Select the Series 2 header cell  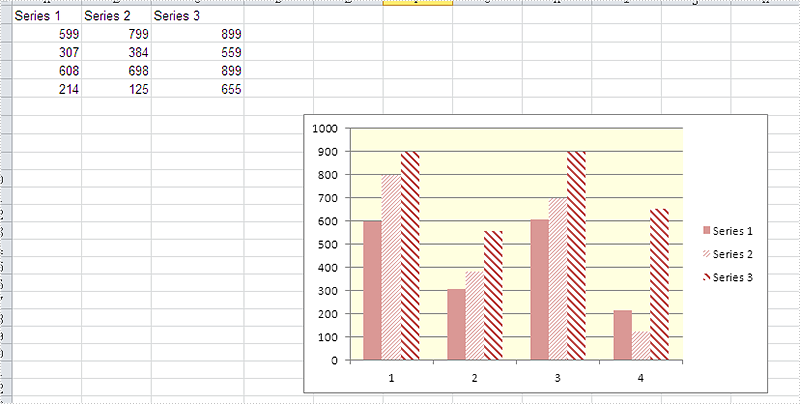pos(116,16)
